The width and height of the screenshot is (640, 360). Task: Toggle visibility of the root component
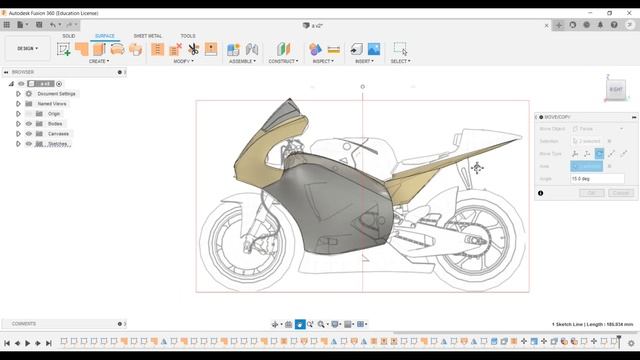point(21,84)
